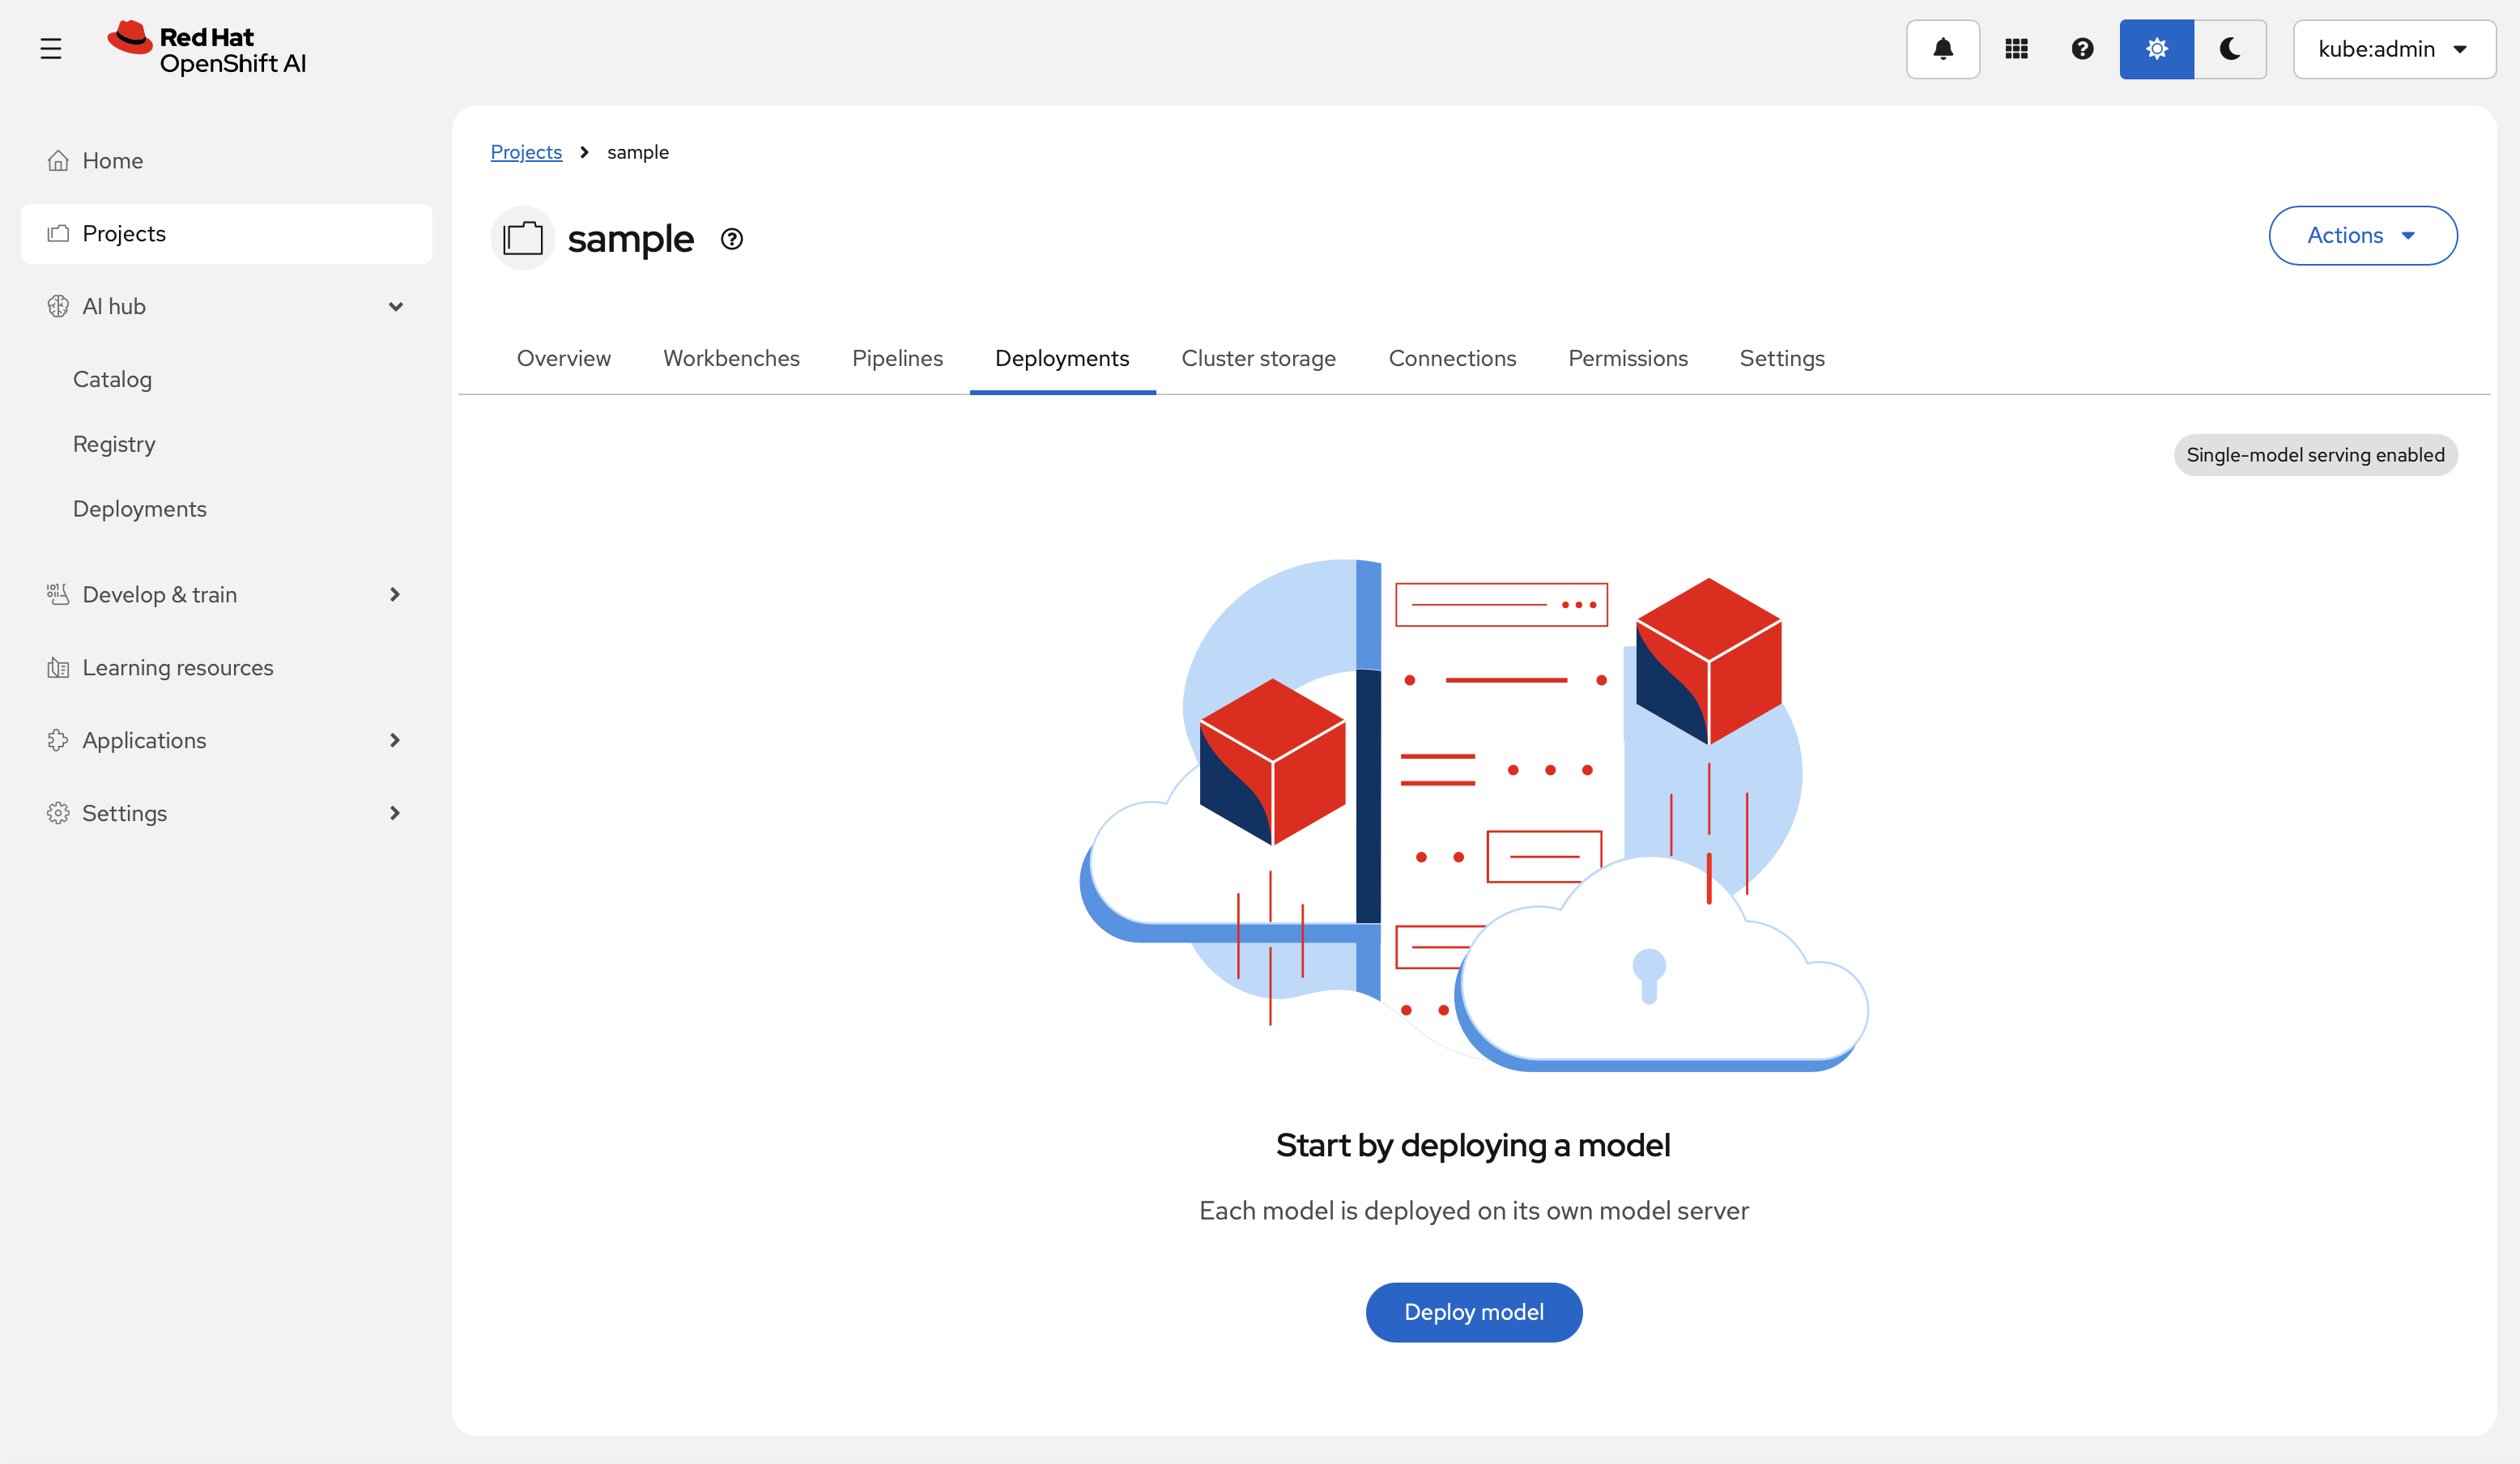Switch to the Cluster storage tab

click(x=1258, y=358)
